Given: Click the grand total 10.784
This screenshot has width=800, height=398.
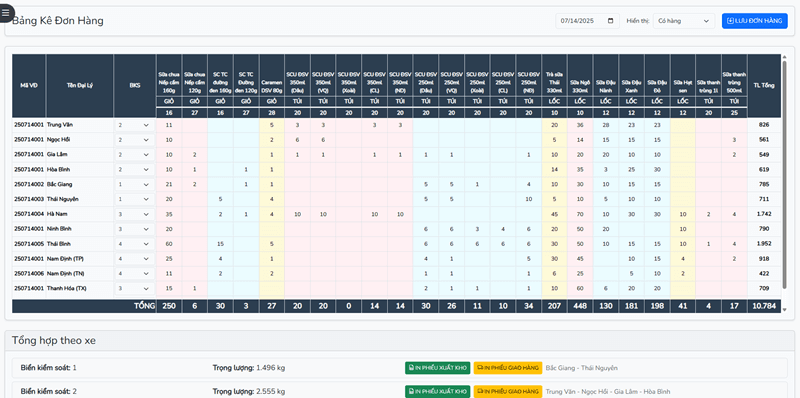Looking at the screenshot, I should [764, 306].
